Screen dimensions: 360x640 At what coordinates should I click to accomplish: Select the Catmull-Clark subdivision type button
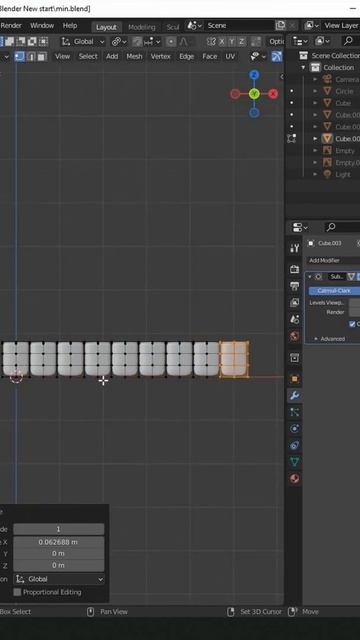[x=334, y=291]
